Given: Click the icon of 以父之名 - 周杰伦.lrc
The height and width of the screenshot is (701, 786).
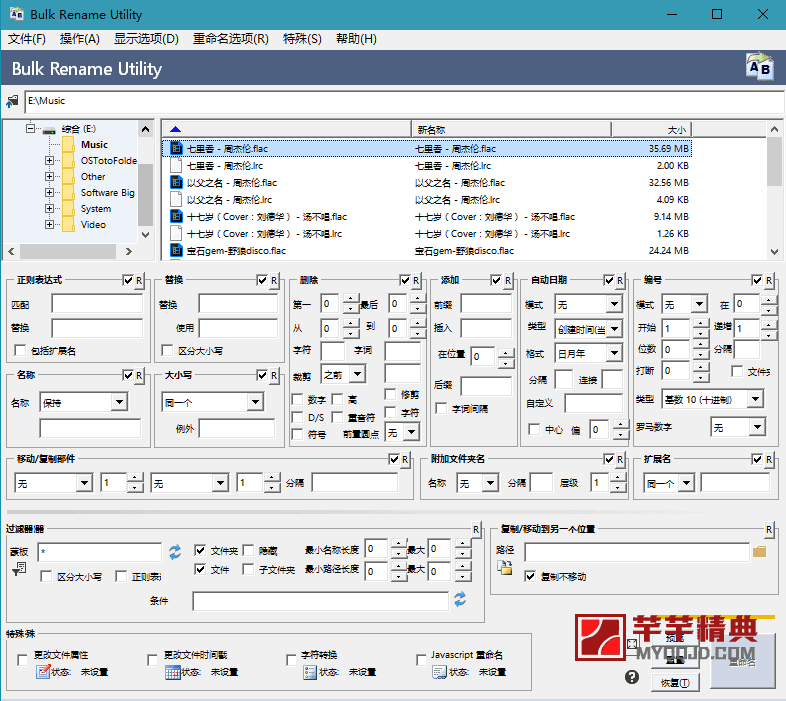Looking at the screenshot, I should pos(176,200).
